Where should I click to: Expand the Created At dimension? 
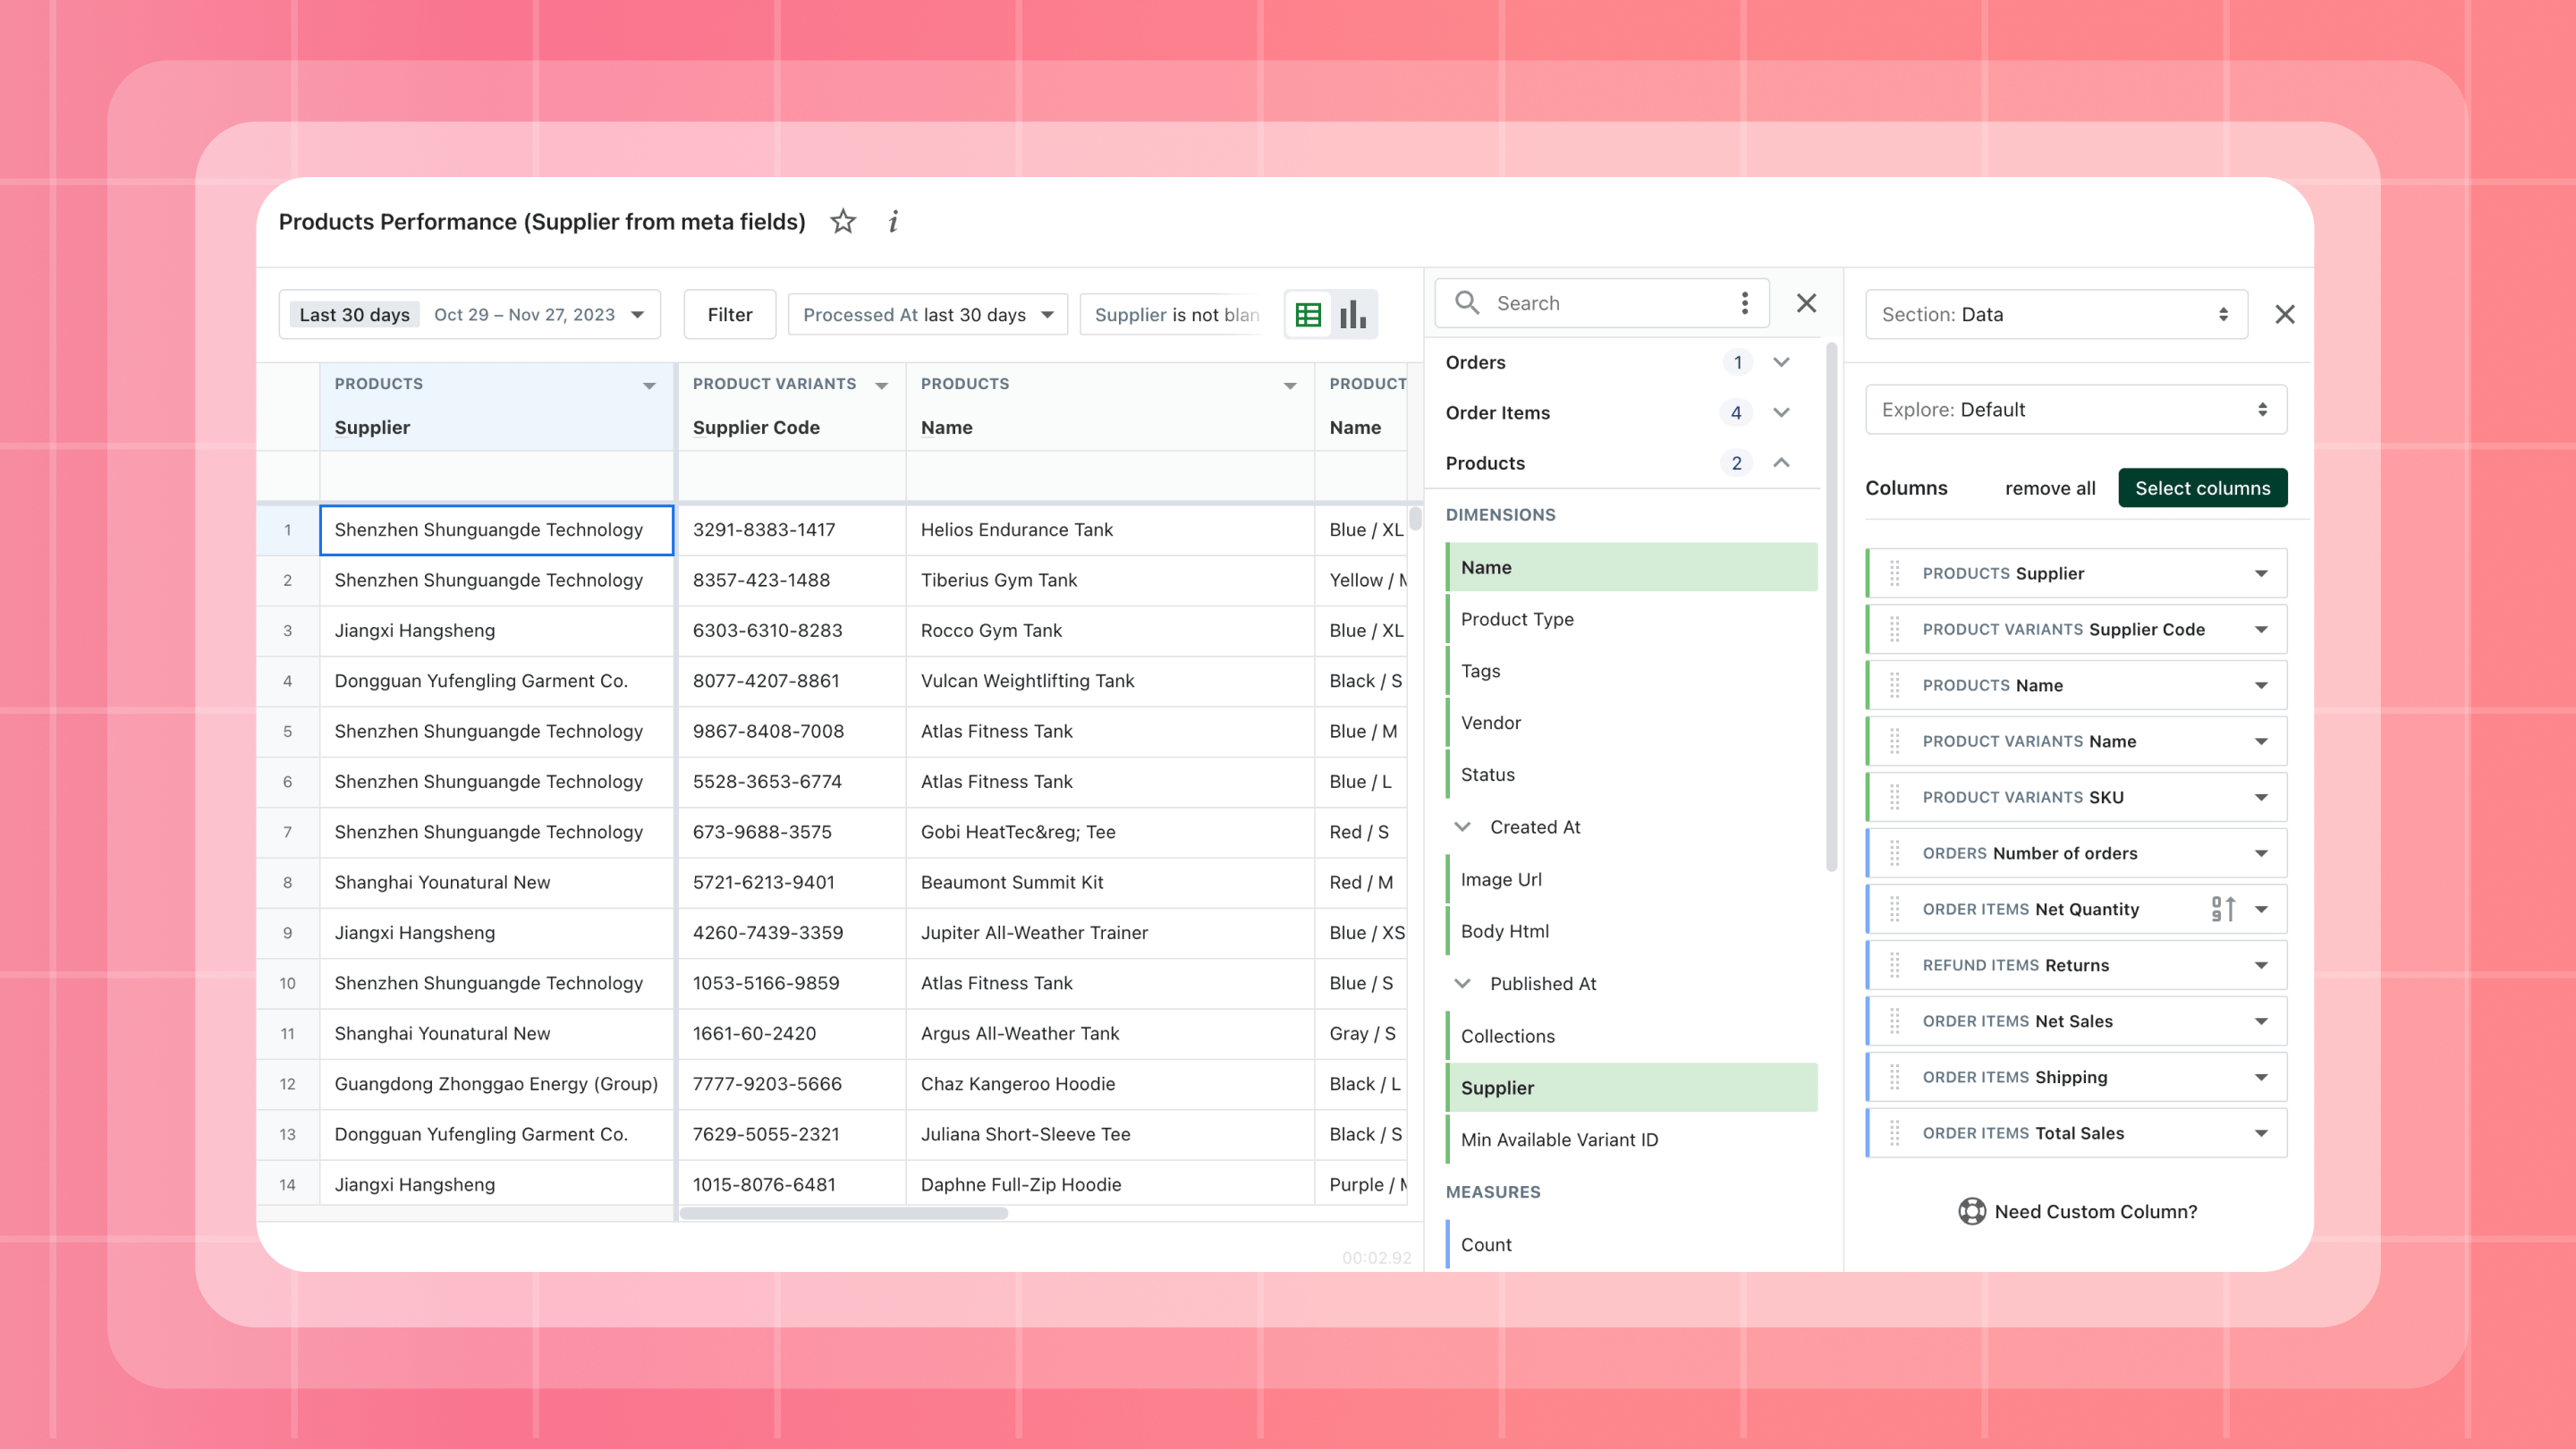1462,827
